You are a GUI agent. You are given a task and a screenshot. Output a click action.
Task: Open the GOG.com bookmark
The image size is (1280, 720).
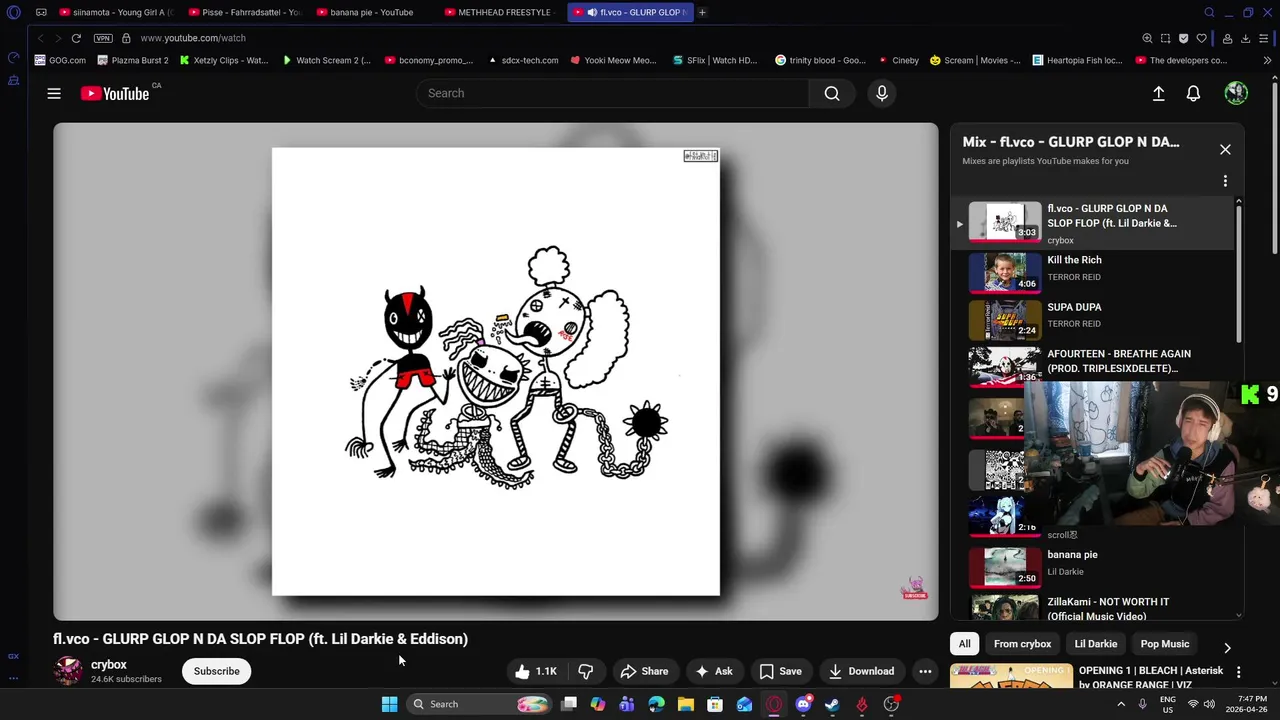pyautogui.click(x=60, y=60)
